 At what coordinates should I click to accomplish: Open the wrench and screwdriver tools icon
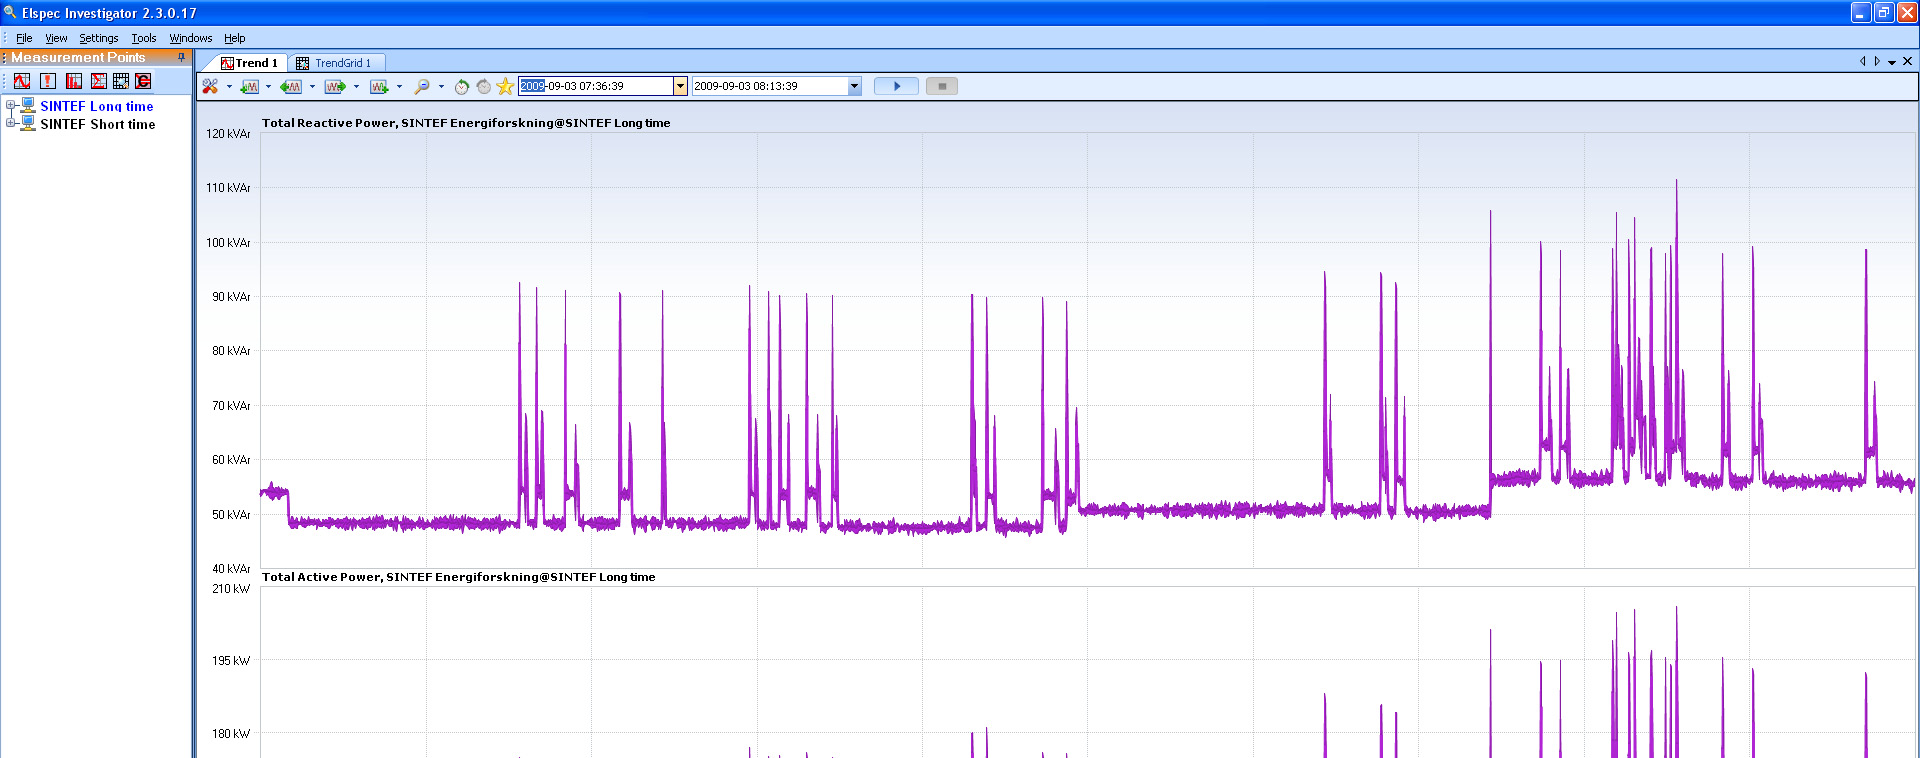pyautogui.click(x=210, y=86)
